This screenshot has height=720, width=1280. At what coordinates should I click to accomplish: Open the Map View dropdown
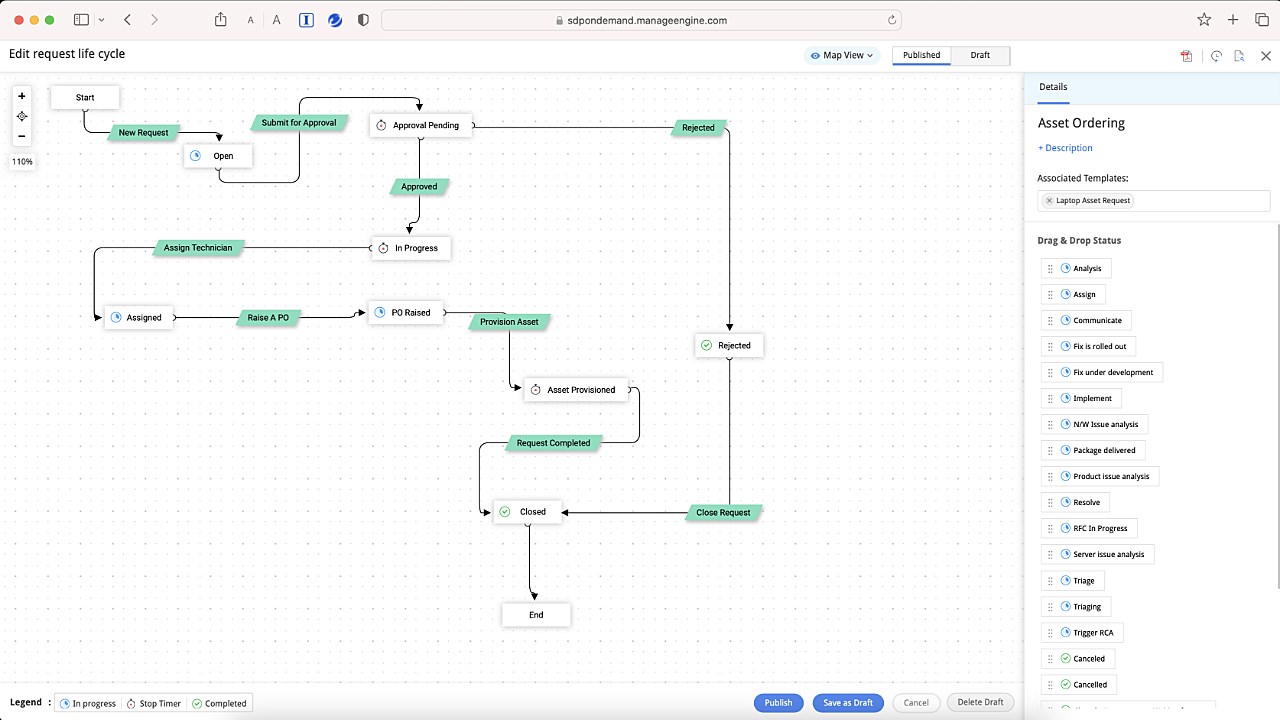tap(842, 55)
